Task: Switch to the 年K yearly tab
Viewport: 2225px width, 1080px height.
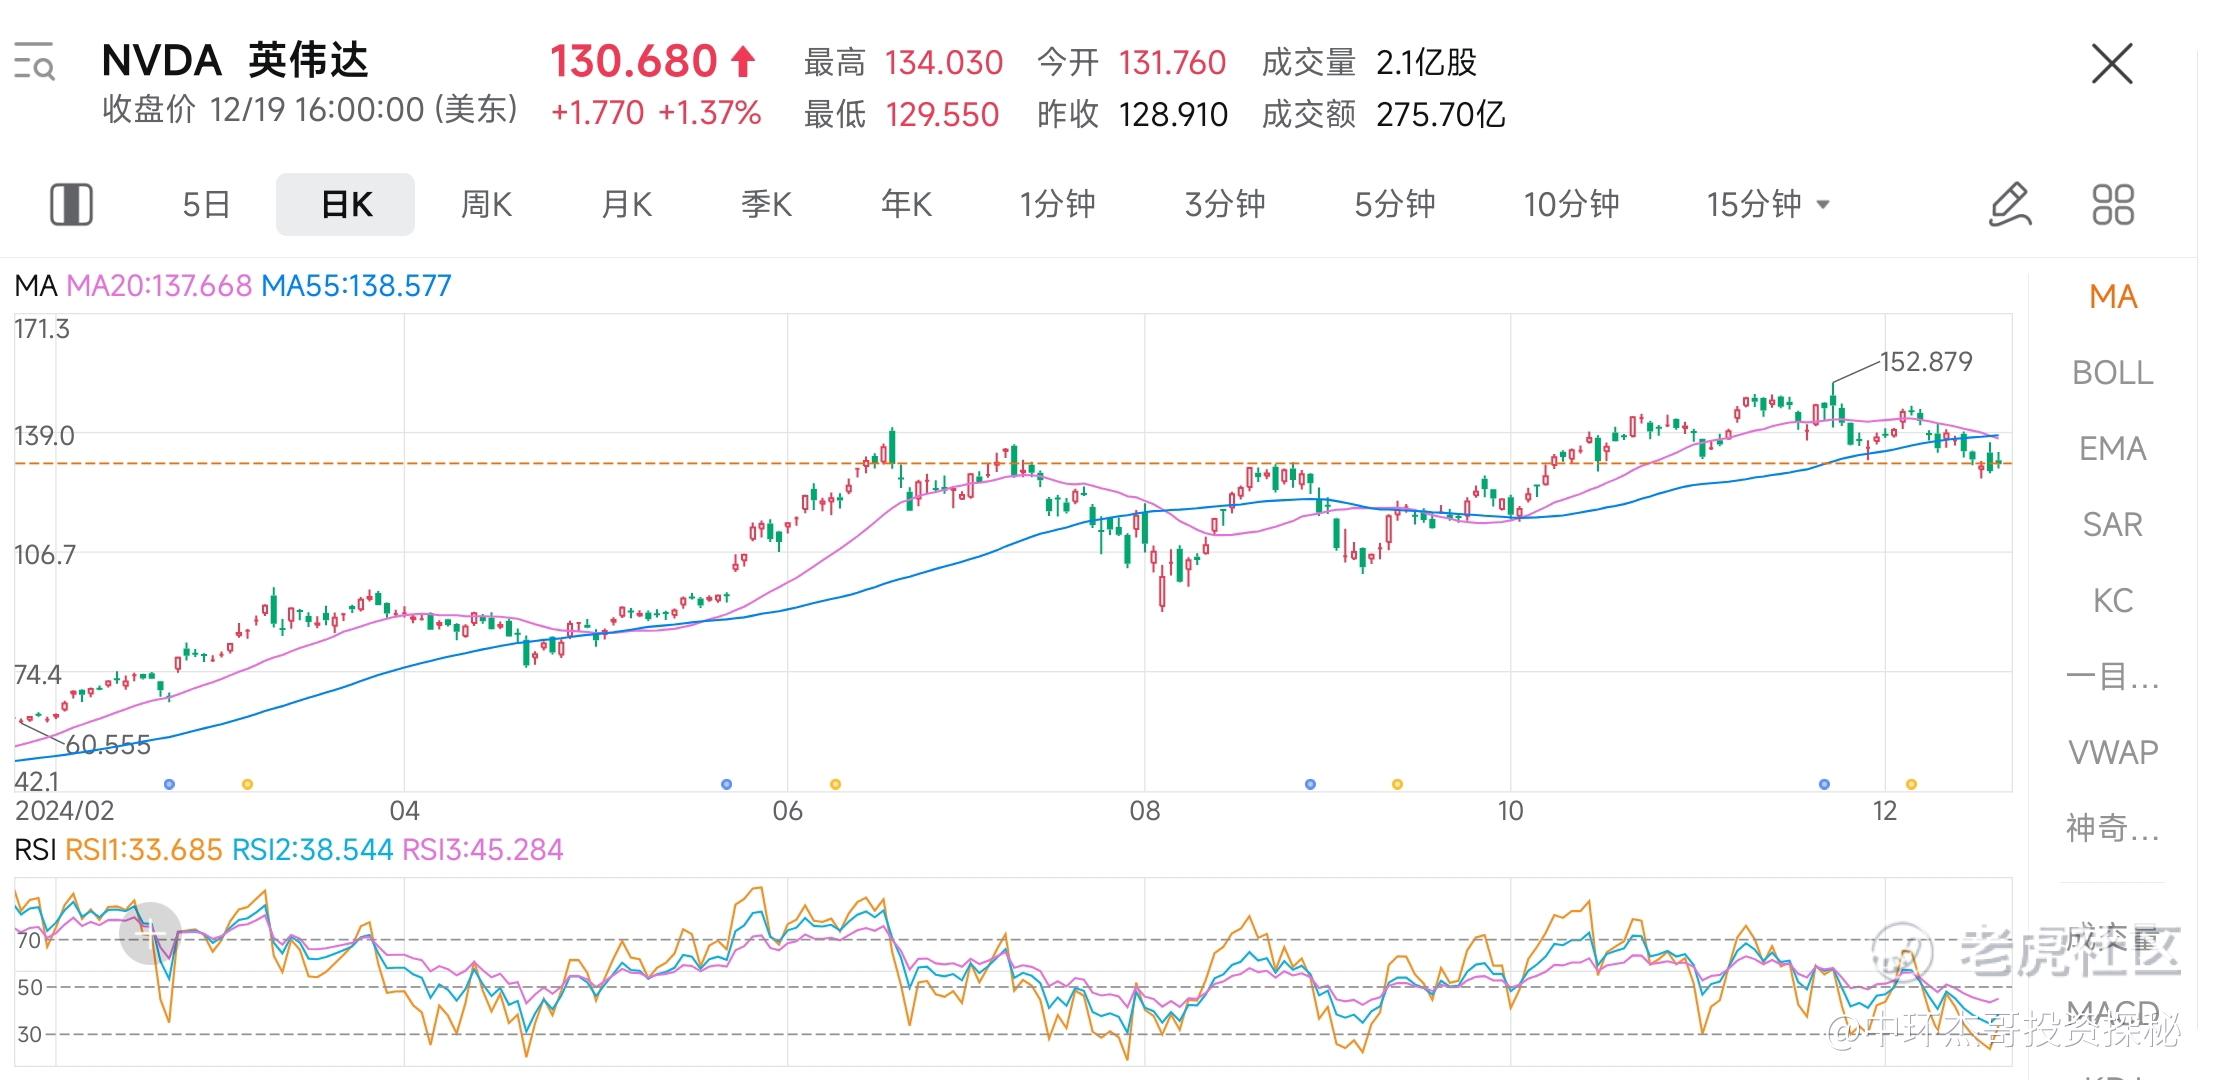Action: pyautogui.click(x=906, y=205)
